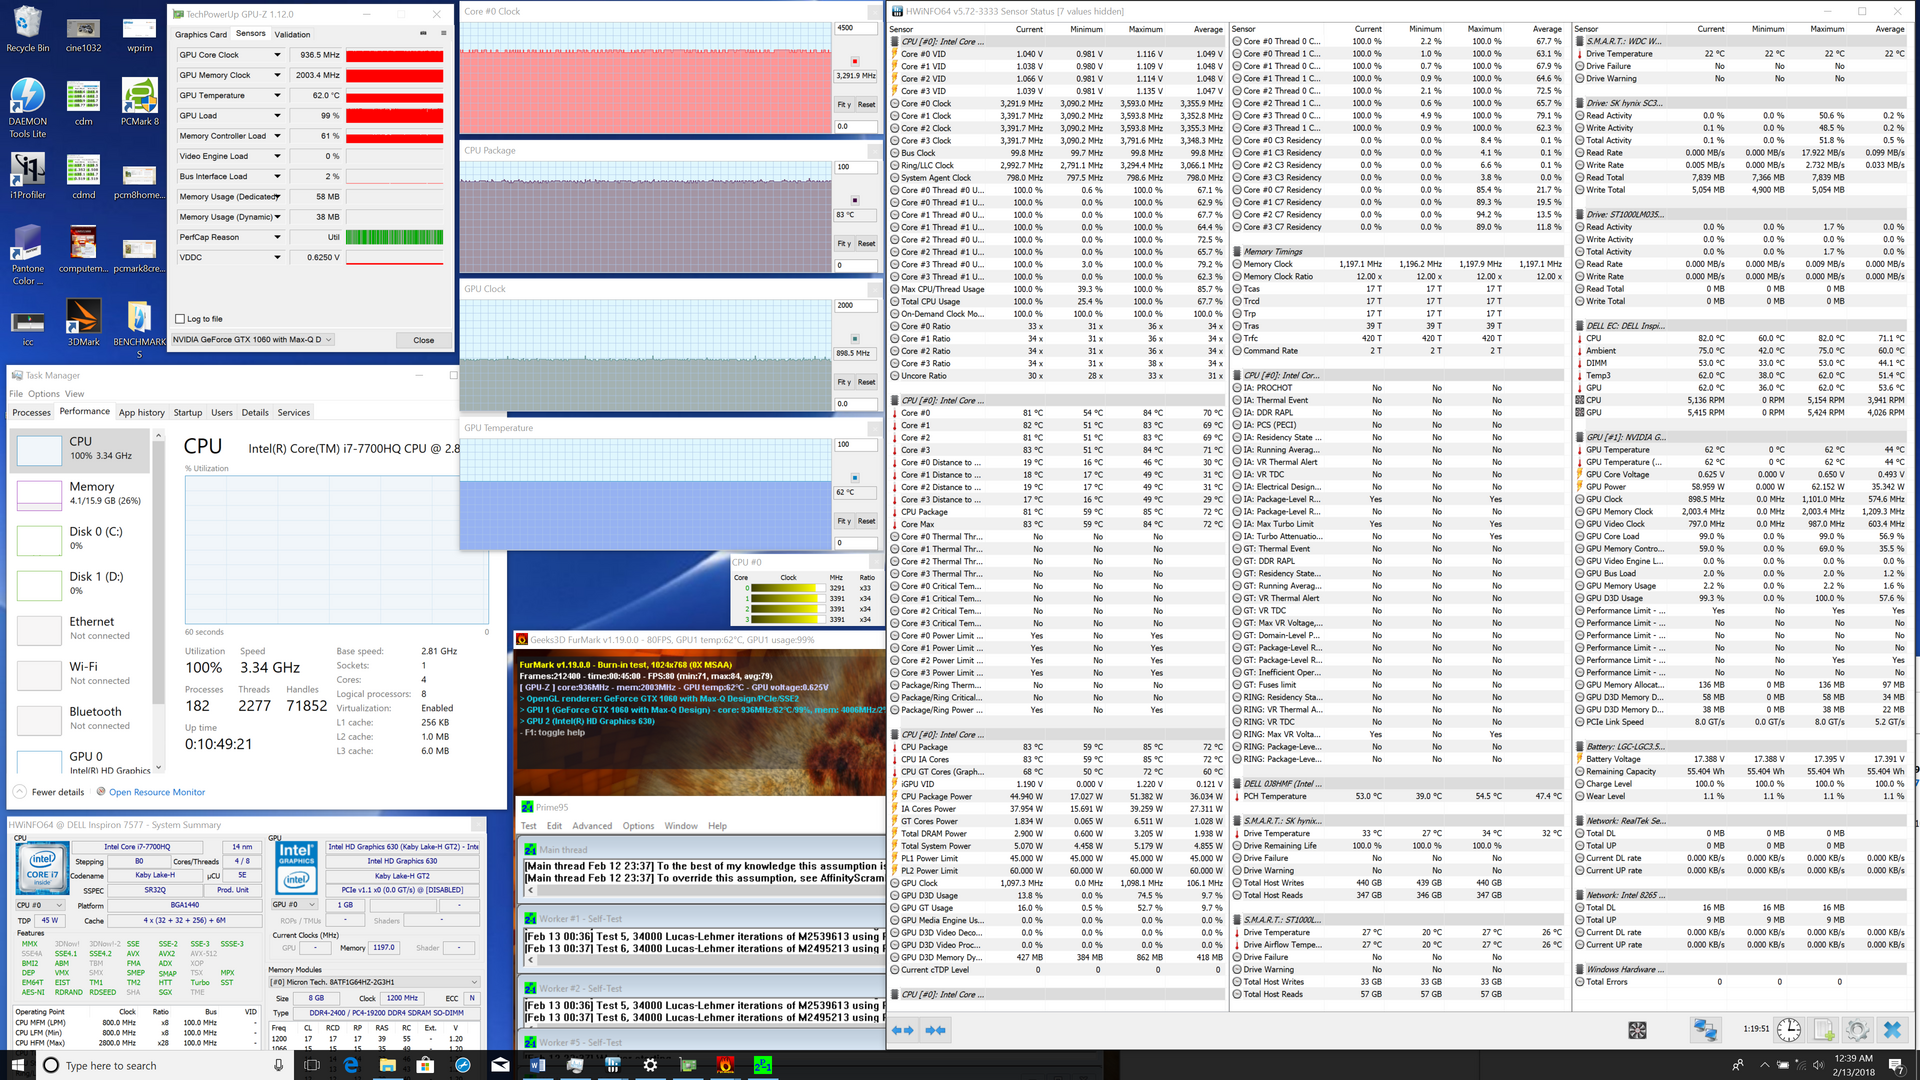
Task: Open i1Profiler desktop icon
Action: coord(28,176)
